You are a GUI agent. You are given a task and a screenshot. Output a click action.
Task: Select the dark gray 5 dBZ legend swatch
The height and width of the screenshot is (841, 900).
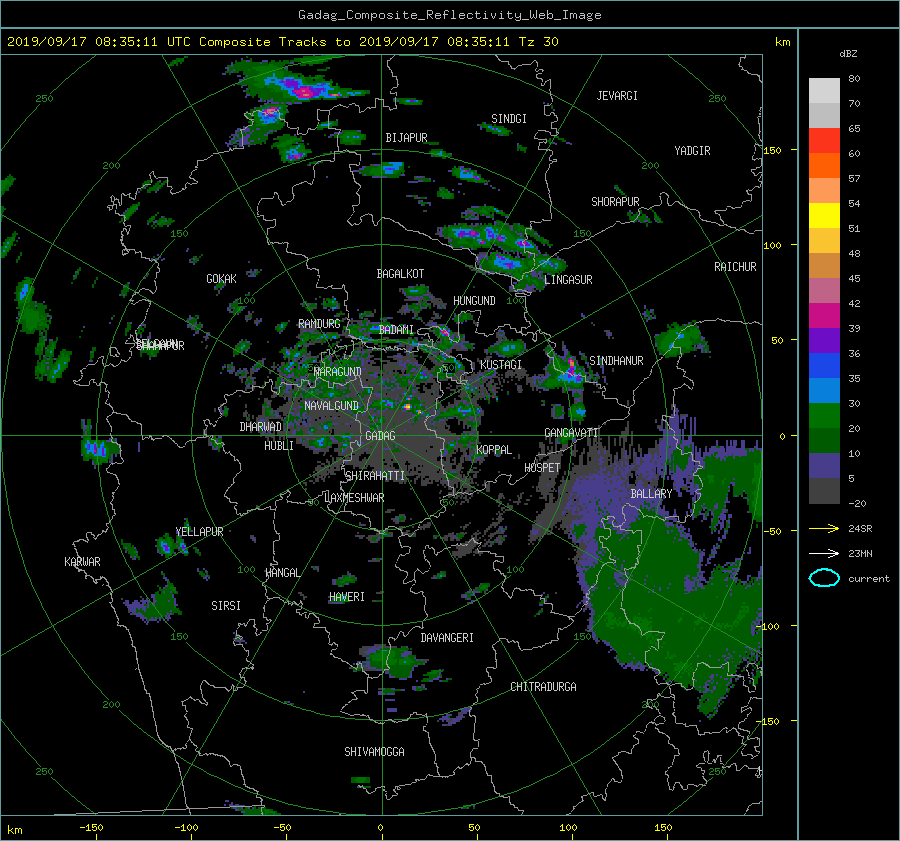pos(824,490)
